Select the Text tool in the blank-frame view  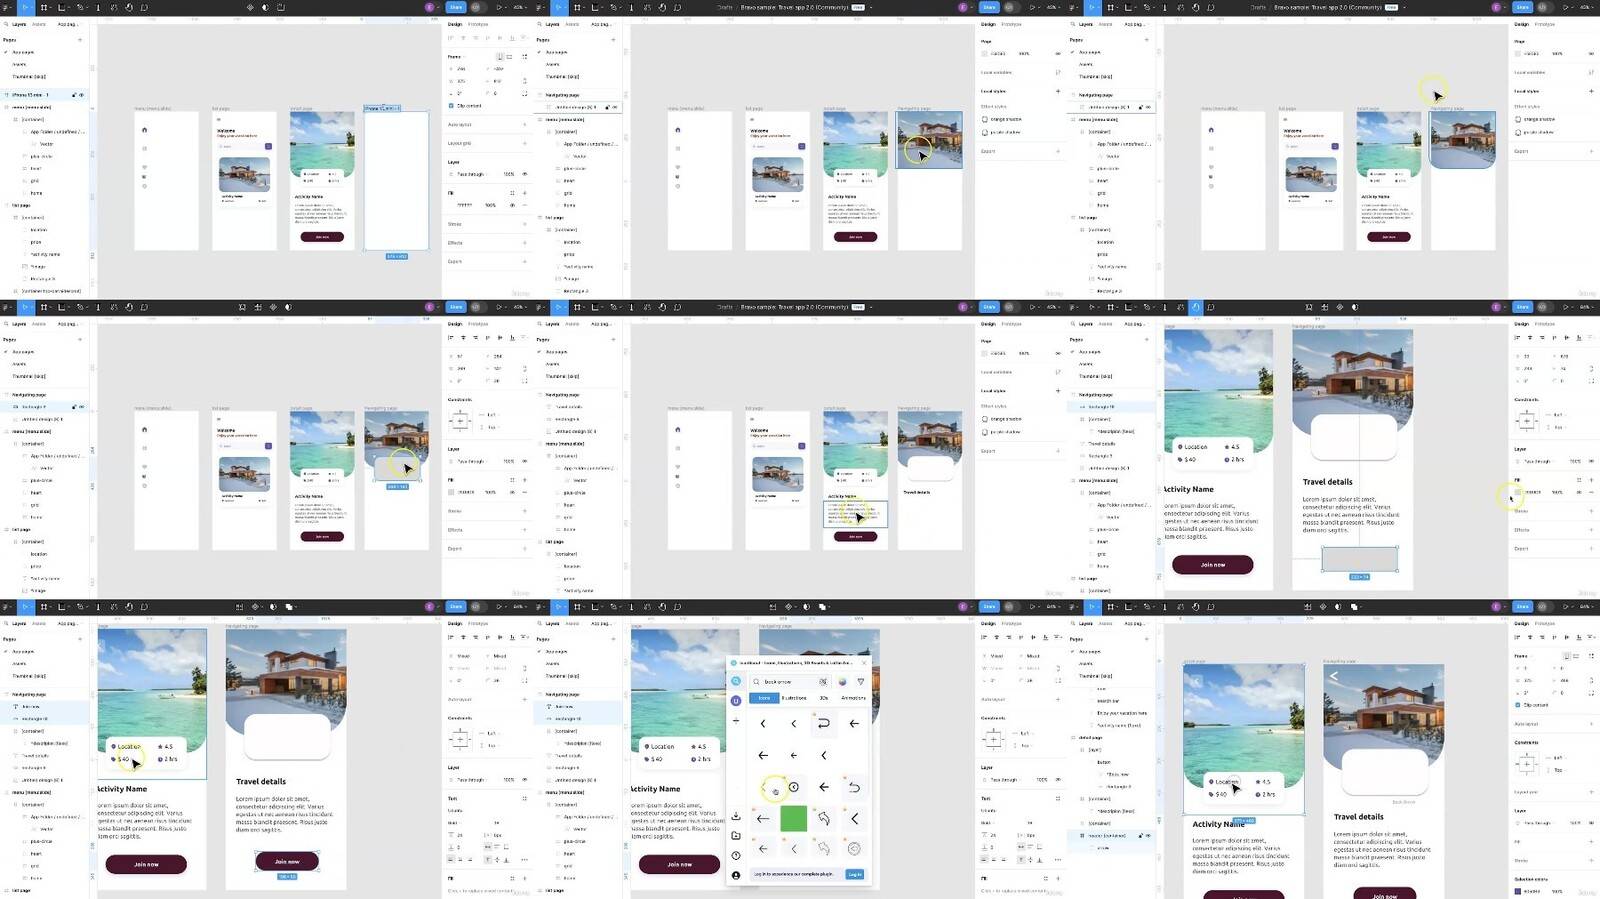(98, 7)
